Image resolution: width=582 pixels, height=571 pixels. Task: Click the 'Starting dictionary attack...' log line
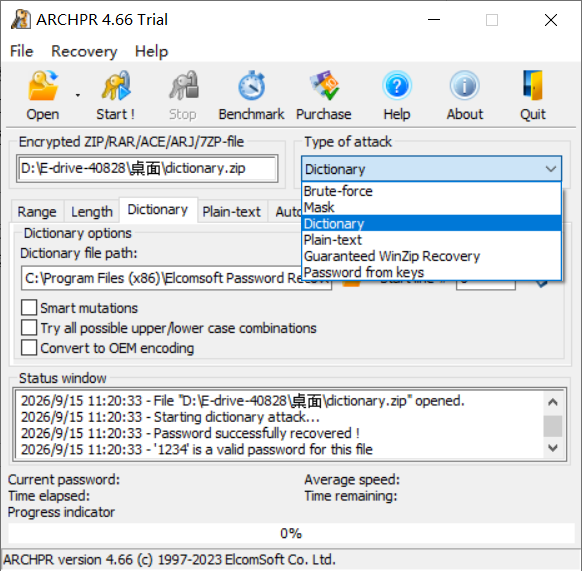pos(170,417)
